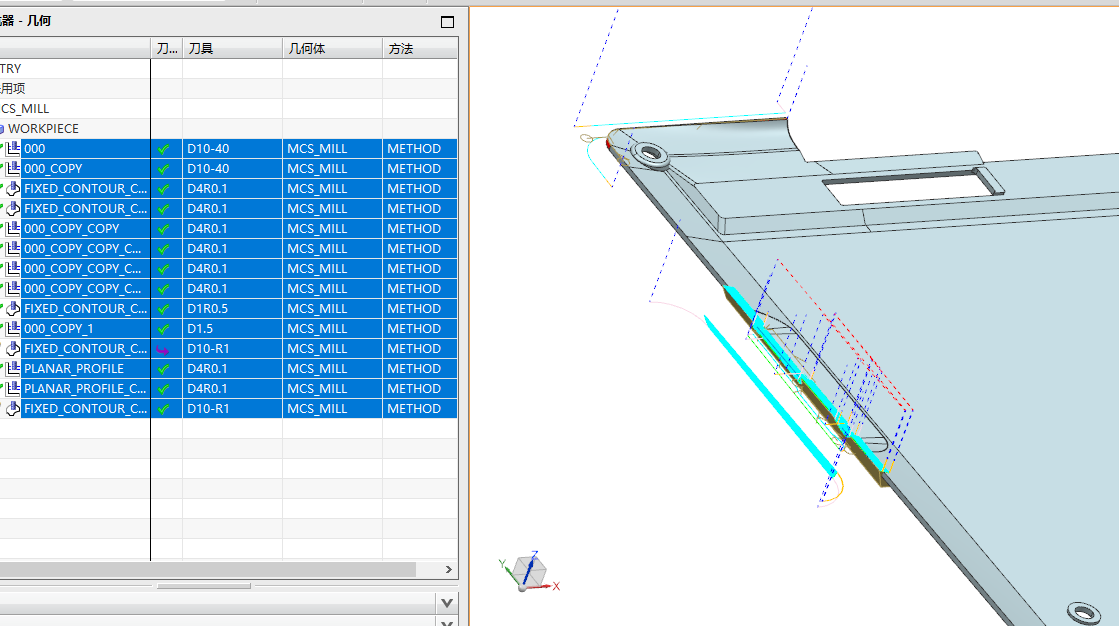This screenshot has height=626, width=1119.
Task: Click the D10-40 tool cell in 000 row
Action: 233,148
